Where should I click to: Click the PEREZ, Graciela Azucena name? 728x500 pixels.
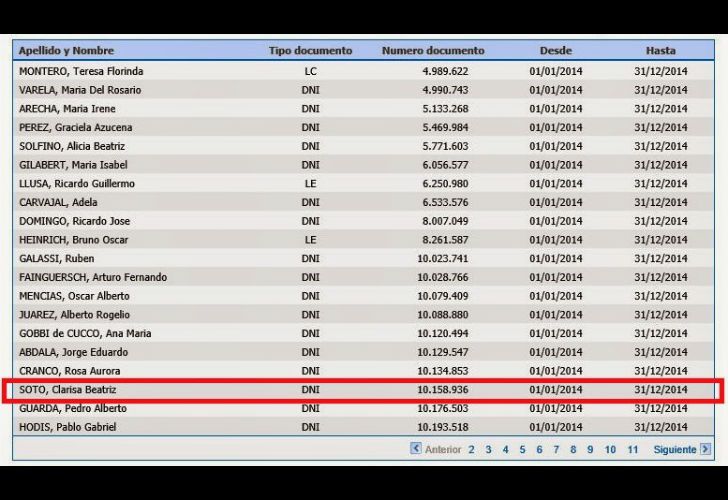coord(76,127)
